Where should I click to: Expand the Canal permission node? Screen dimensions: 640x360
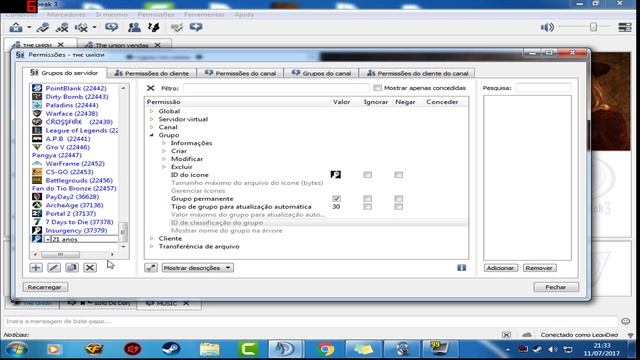(151, 127)
